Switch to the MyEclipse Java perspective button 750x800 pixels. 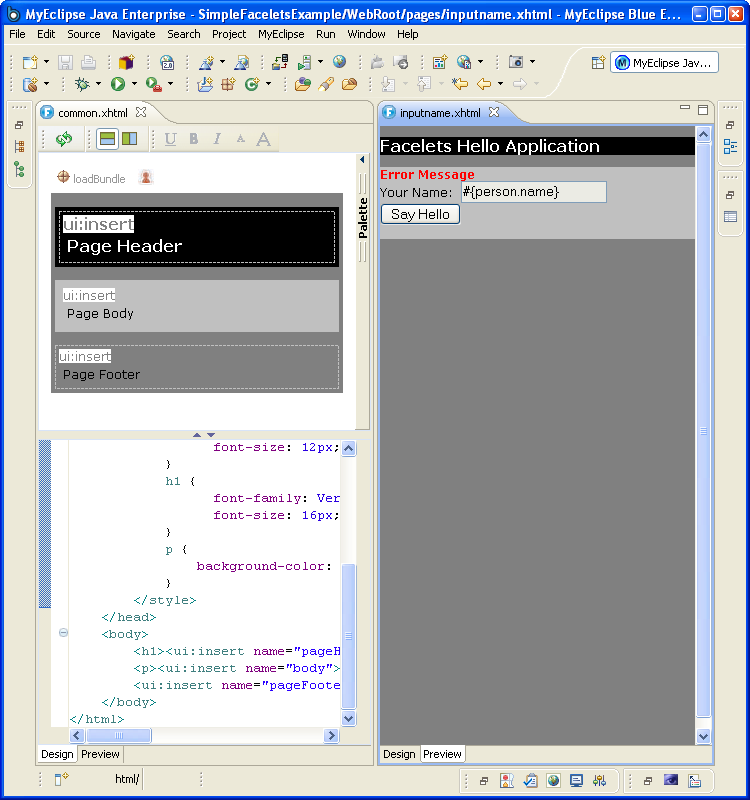[664, 62]
